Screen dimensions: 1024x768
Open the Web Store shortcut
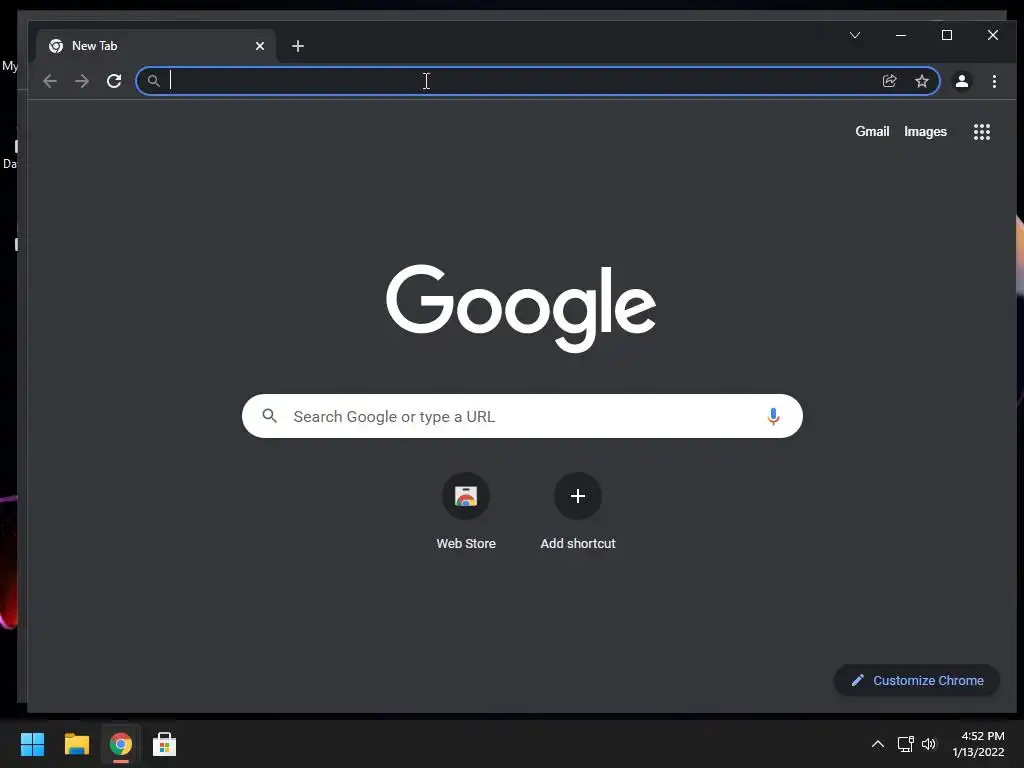[466, 513]
